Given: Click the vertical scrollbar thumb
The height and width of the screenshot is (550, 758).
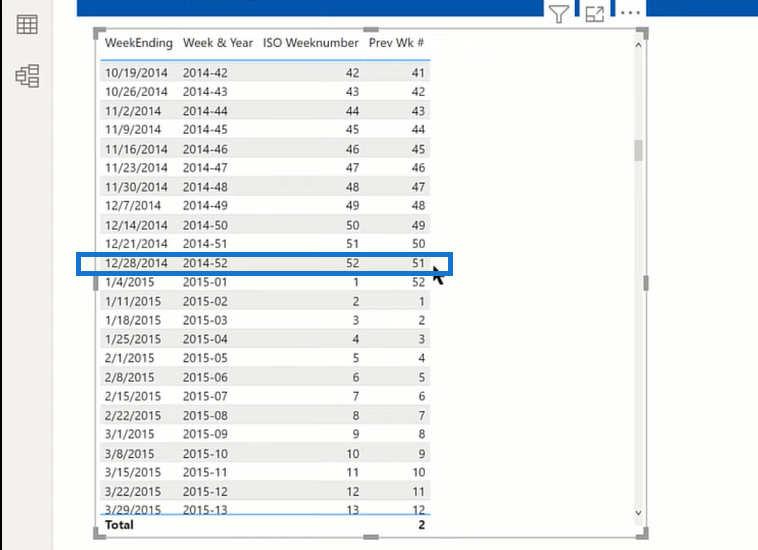Looking at the screenshot, I should (639, 150).
